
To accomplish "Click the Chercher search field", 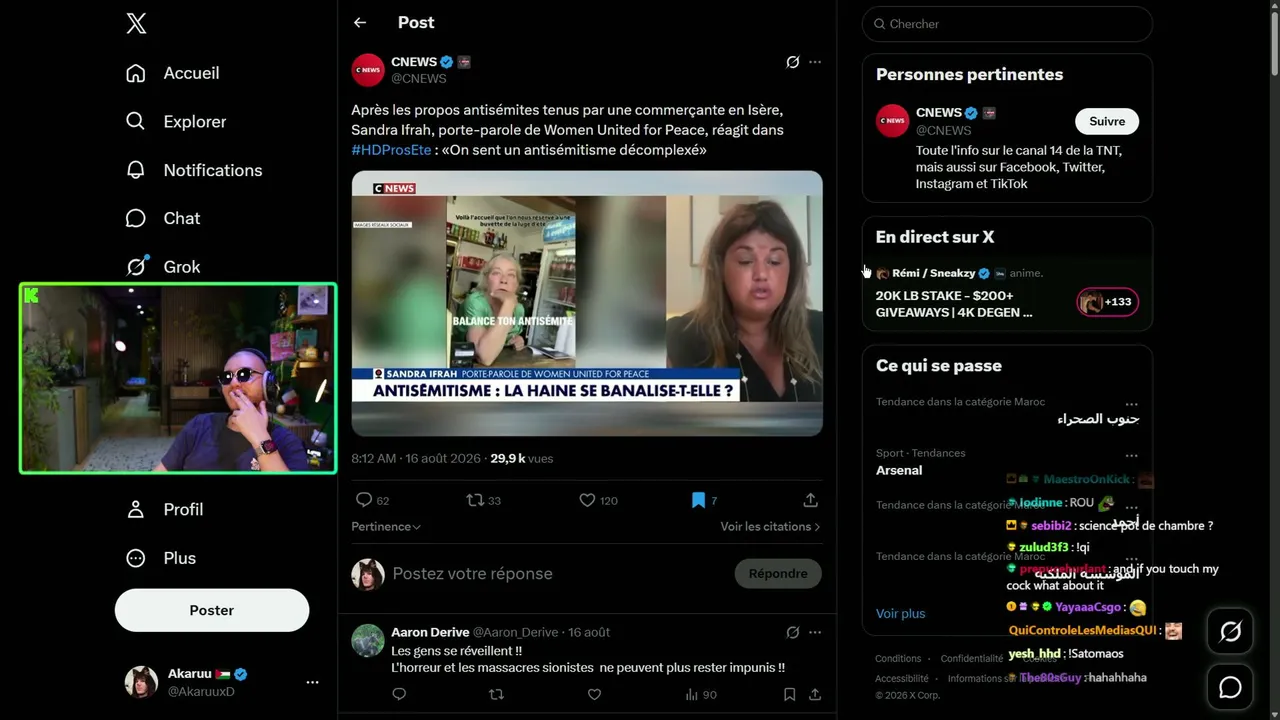I will pyautogui.click(x=1007, y=24).
